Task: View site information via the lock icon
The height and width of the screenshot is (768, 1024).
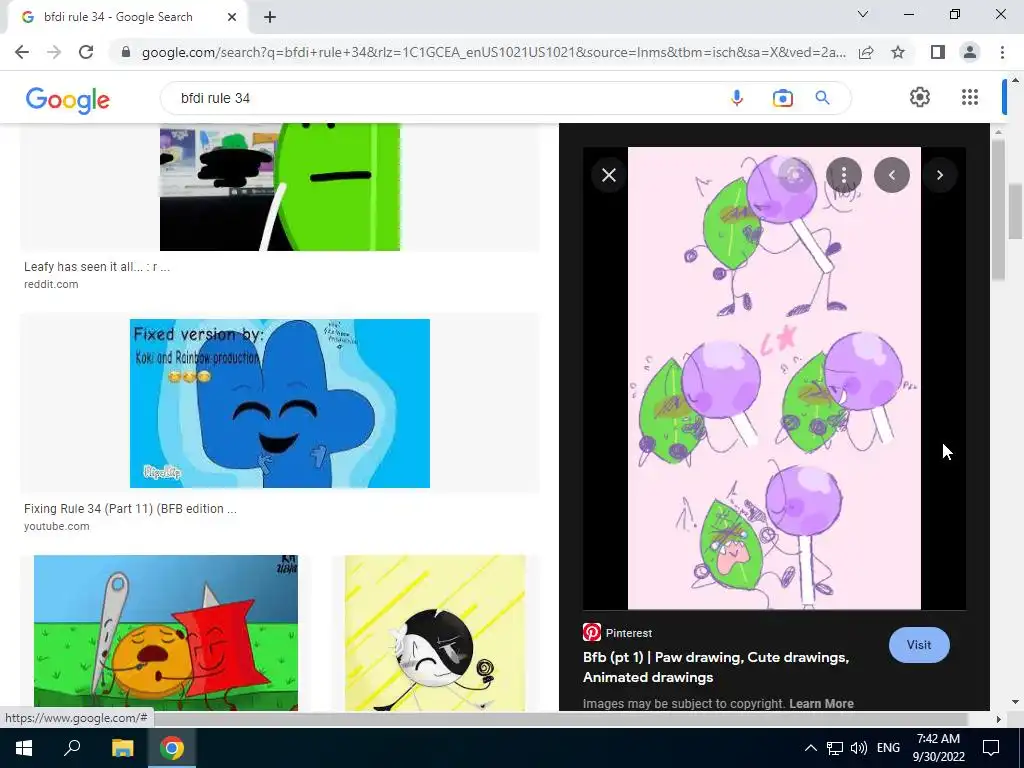Action: tap(126, 52)
